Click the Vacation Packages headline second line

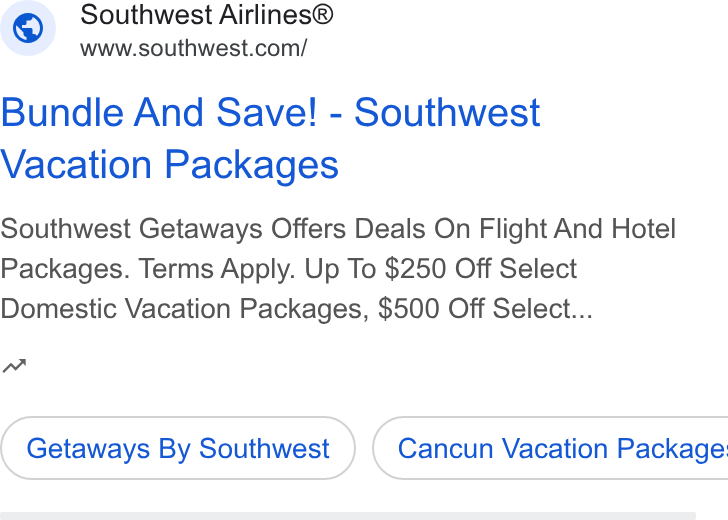coord(169,165)
